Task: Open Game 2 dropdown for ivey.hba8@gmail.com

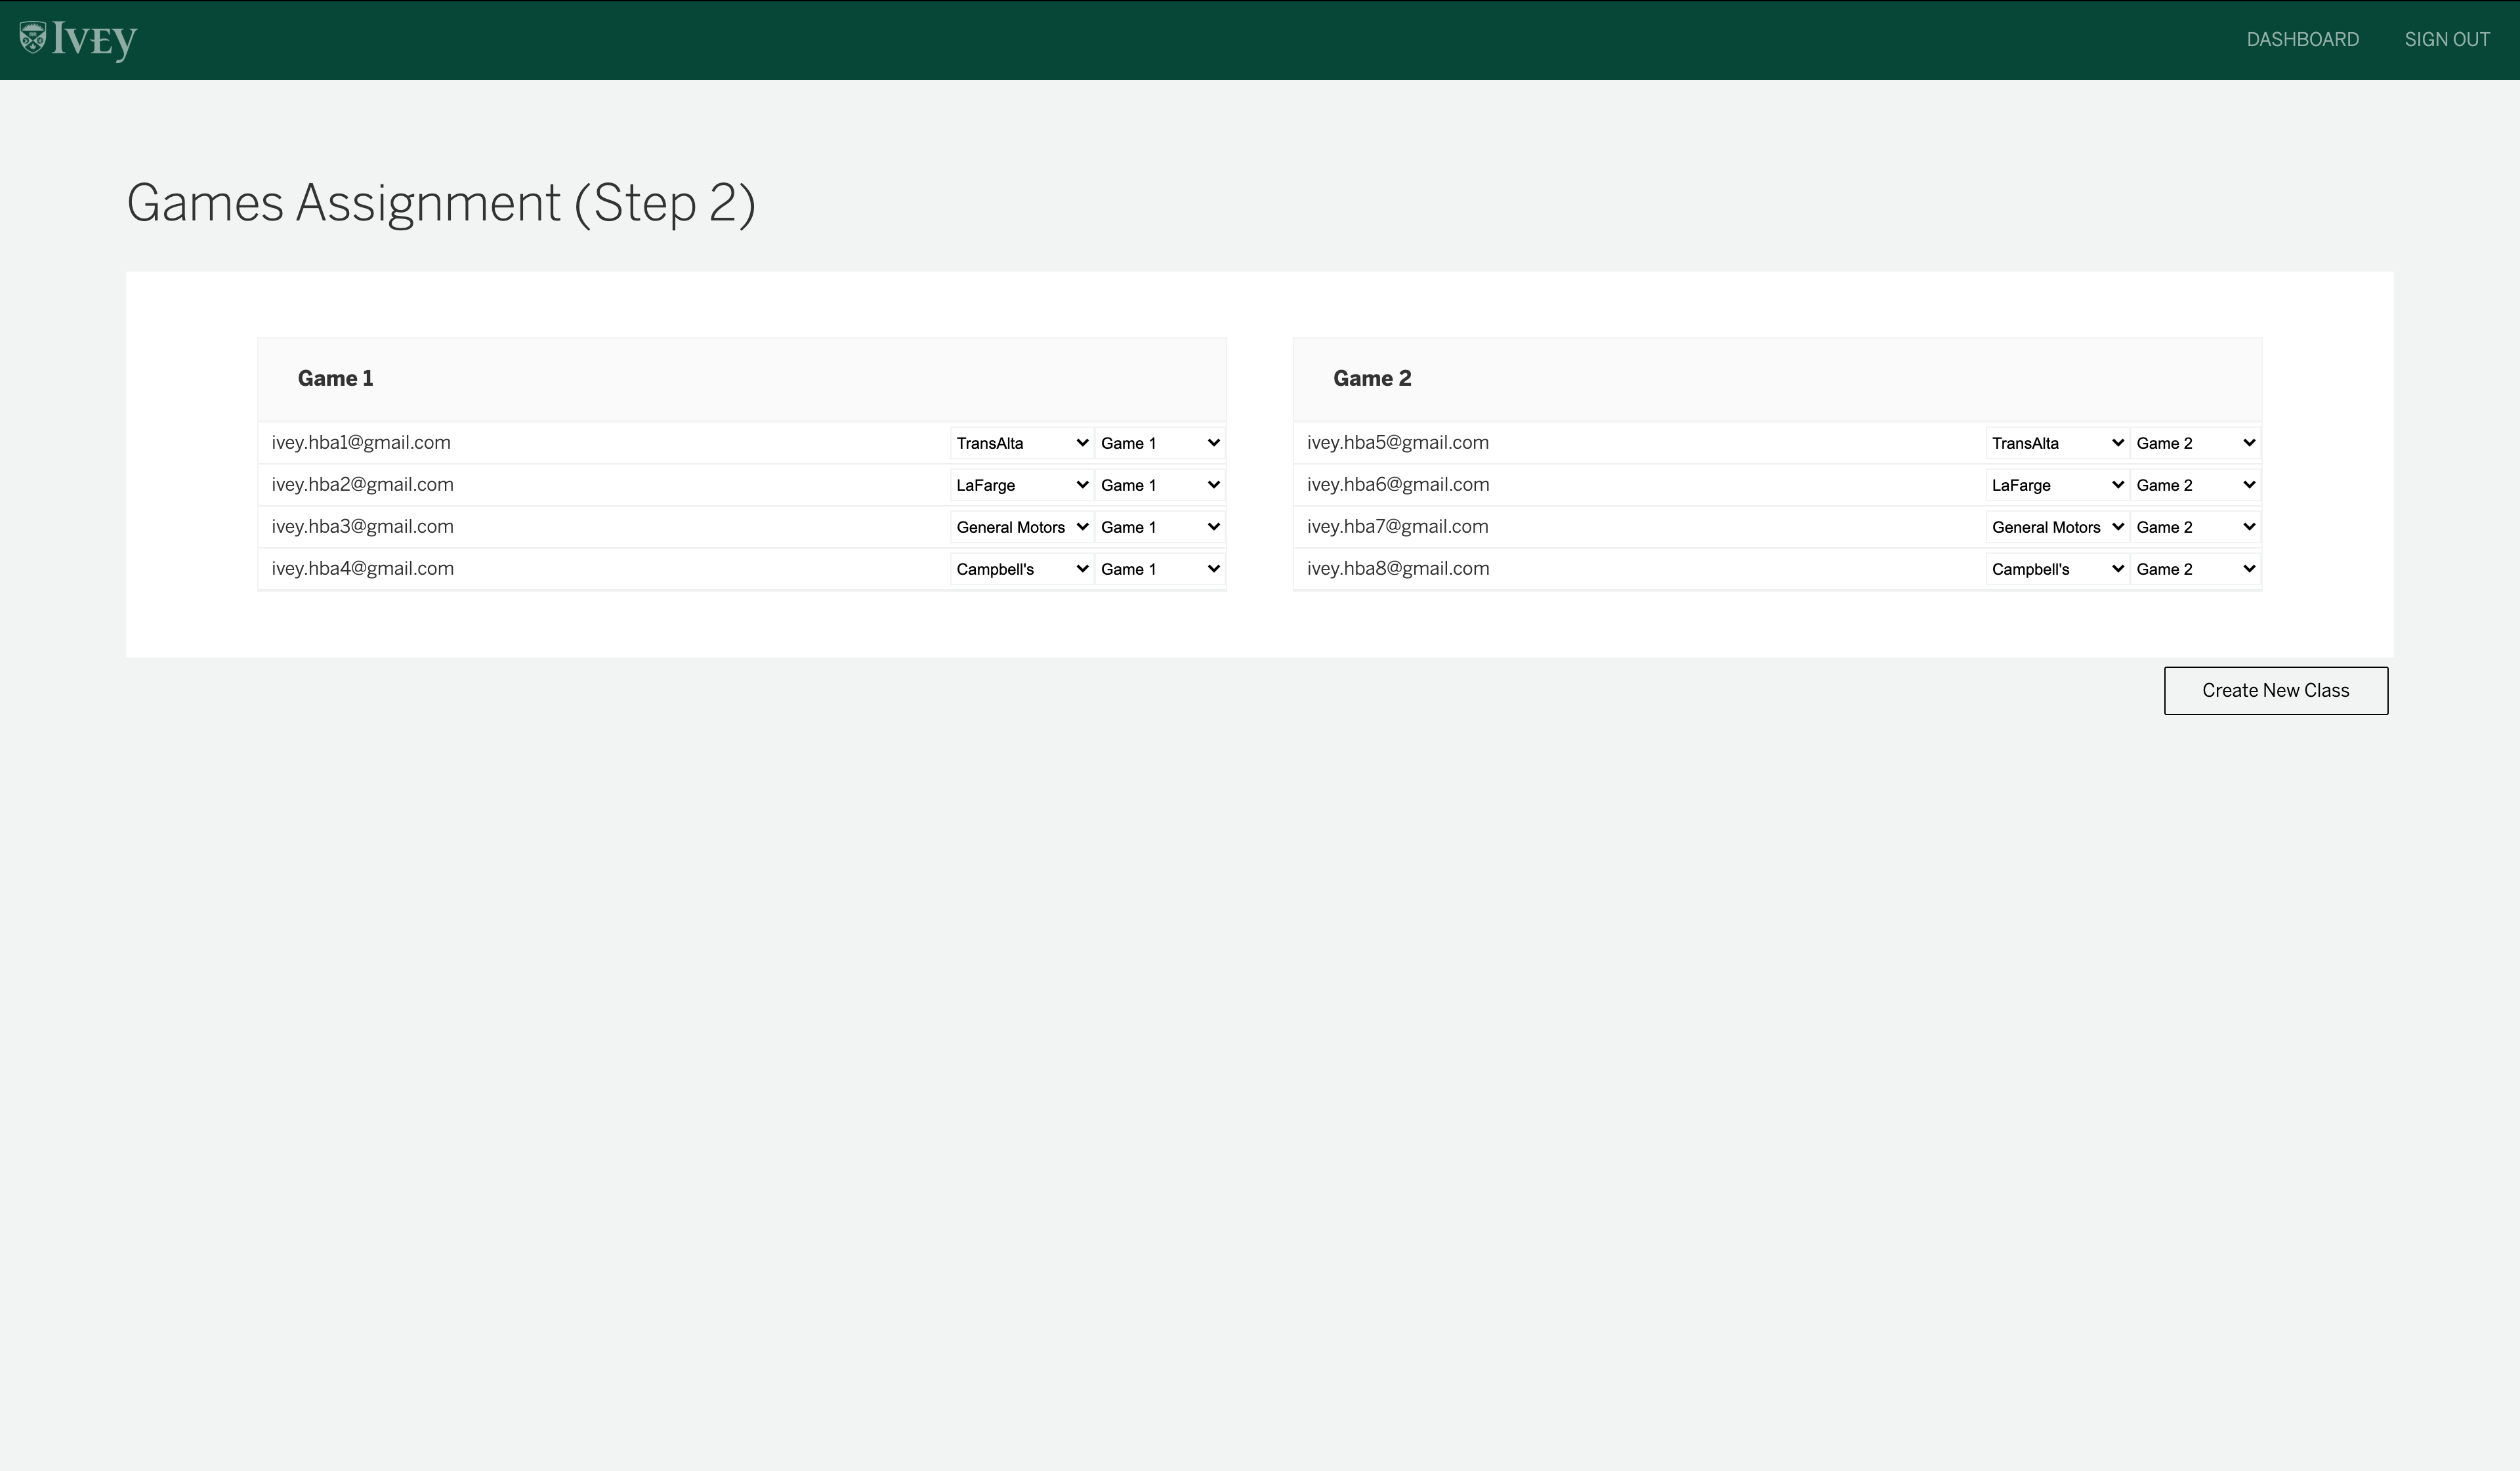Action: click(2195, 569)
